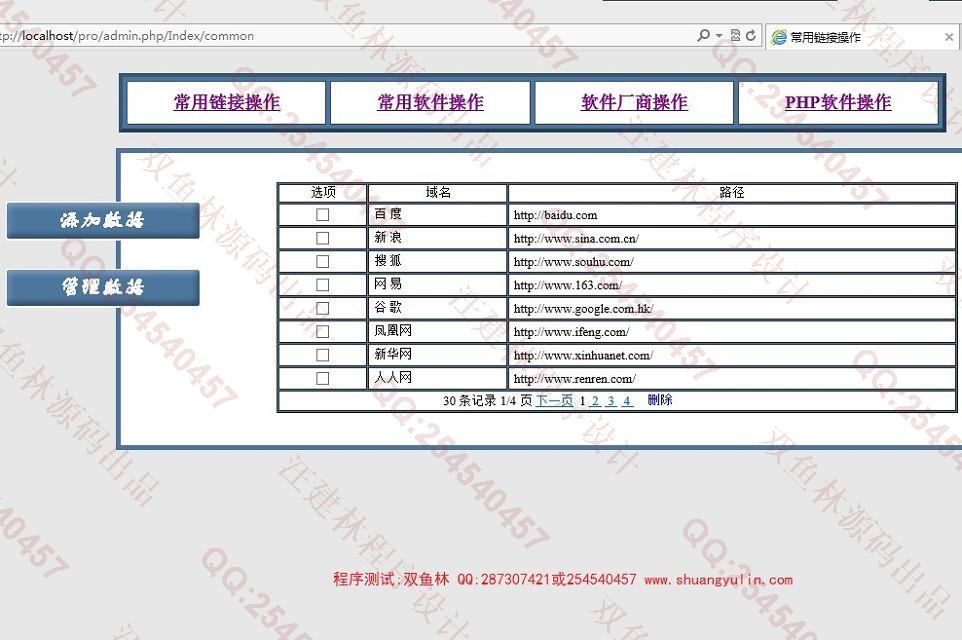Open the address bar search dropdown arrow
Viewport: 962px width, 640px height.
click(719, 36)
